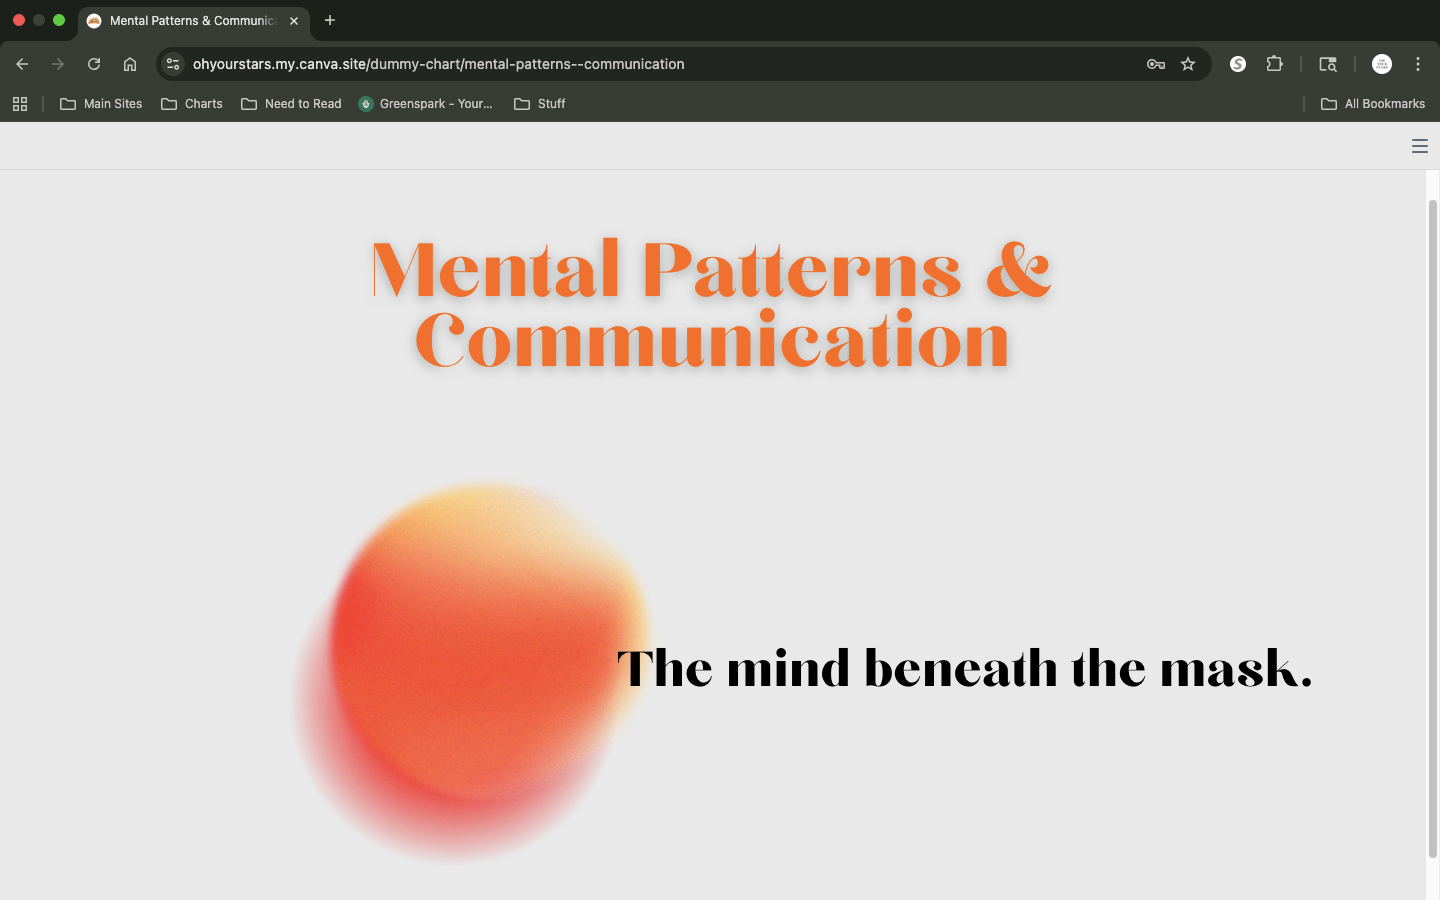Open a new browser tab

point(330,20)
